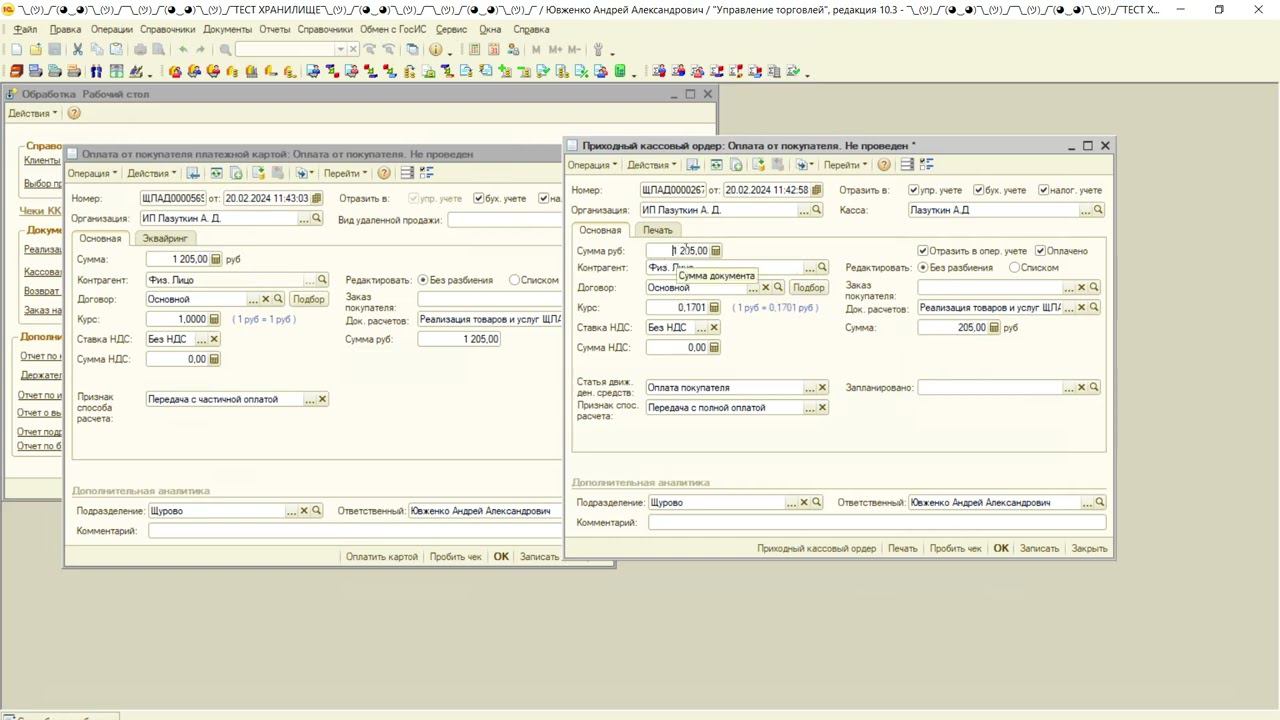Click magnifier icon next to Касса field
The image size is (1280, 720).
(x=1098, y=210)
